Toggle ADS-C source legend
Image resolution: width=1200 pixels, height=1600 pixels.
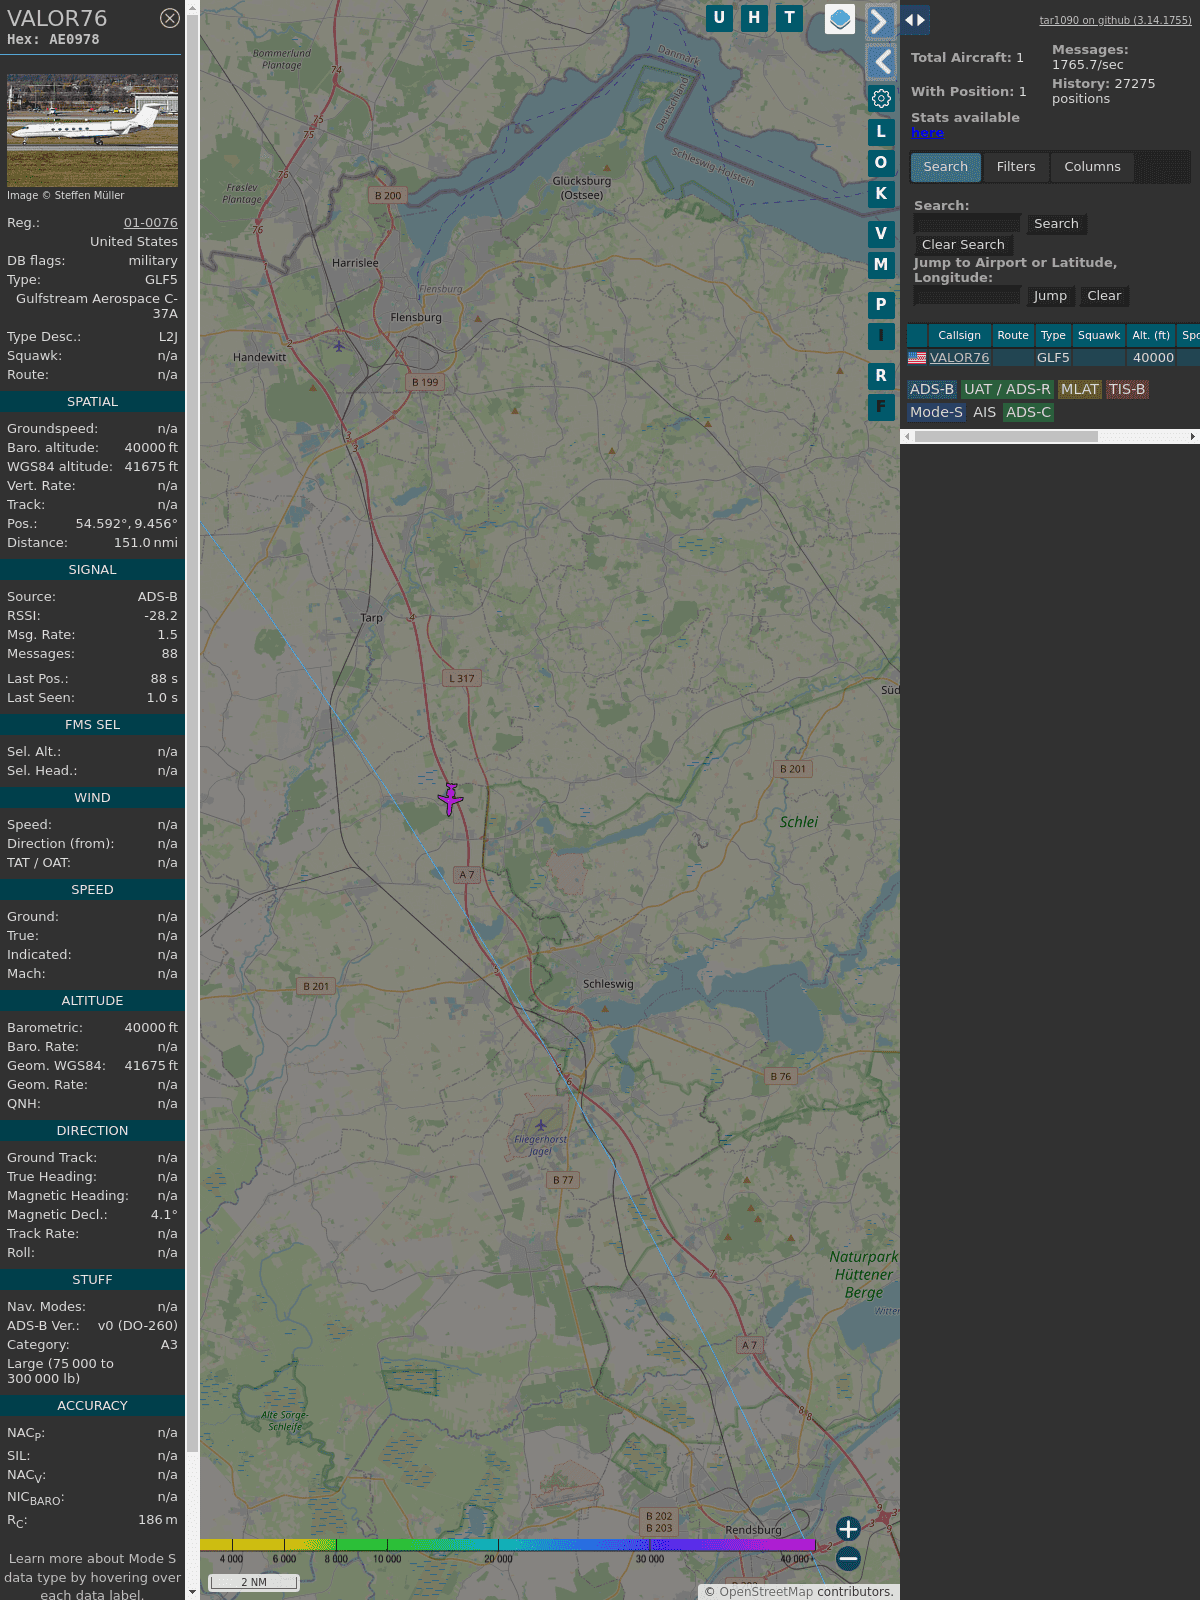tap(1028, 413)
